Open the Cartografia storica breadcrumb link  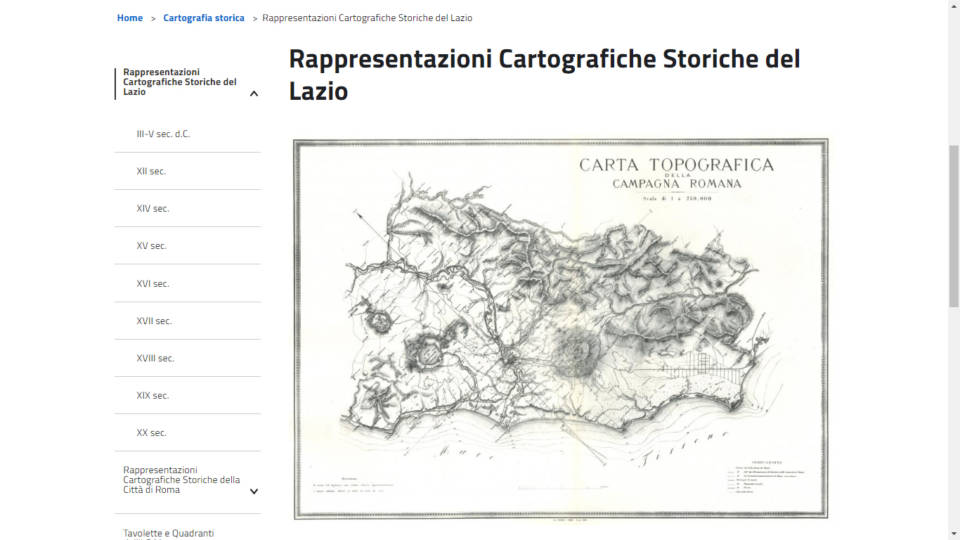click(204, 18)
